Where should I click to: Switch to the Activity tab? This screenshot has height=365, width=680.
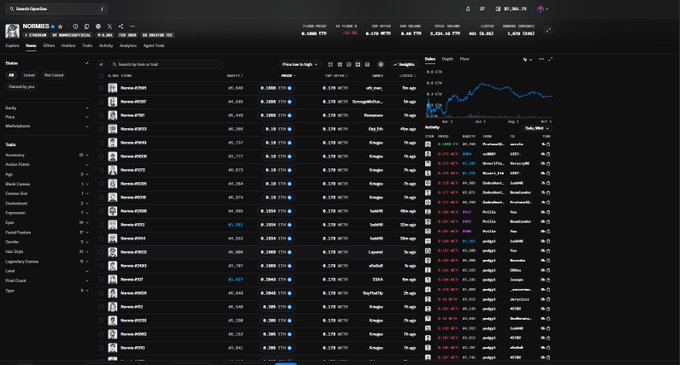pyautogui.click(x=106, y=46)
